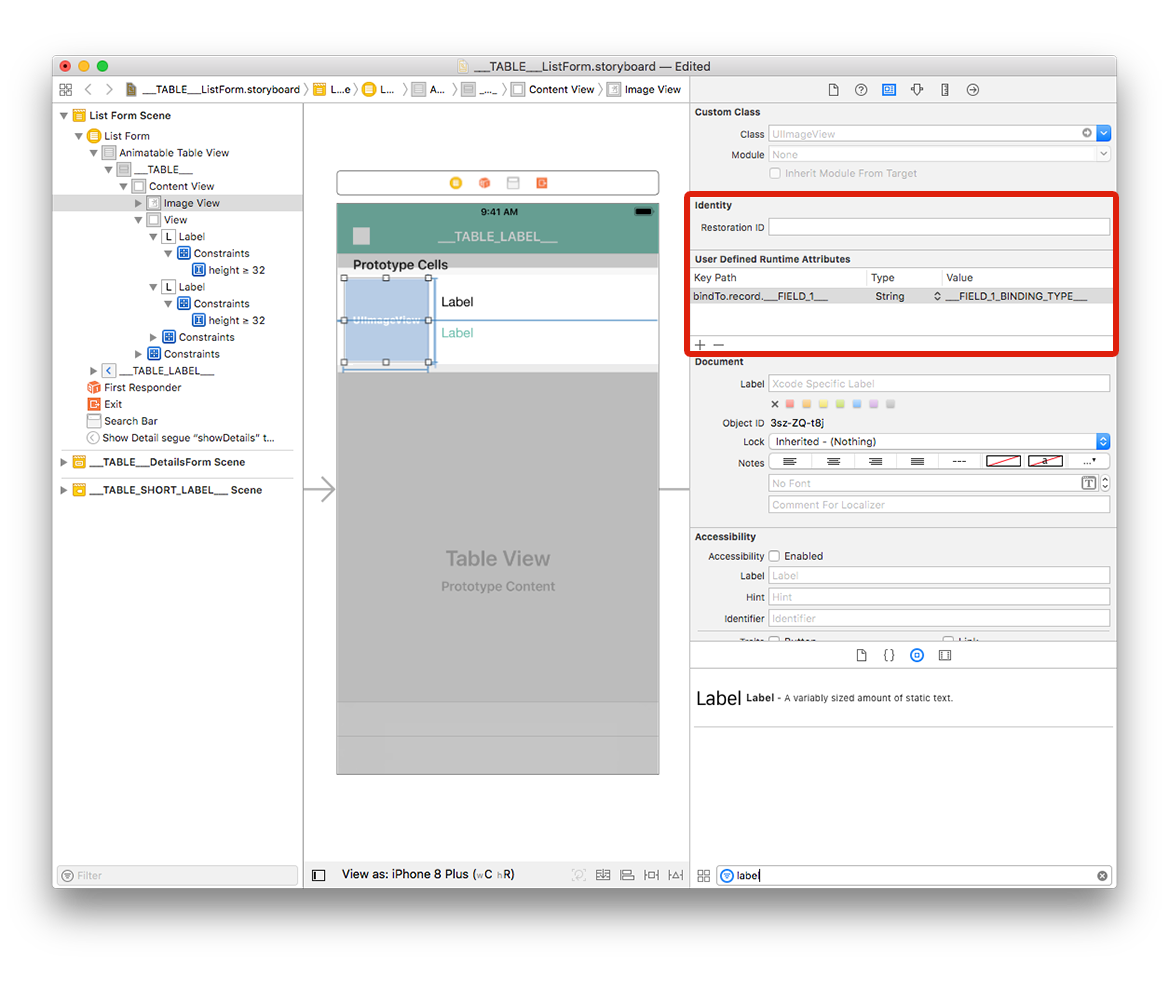Screen dimensions: 1169x990
Task: Open the Connections inspector arrow icon
Action: coord(972,89)
